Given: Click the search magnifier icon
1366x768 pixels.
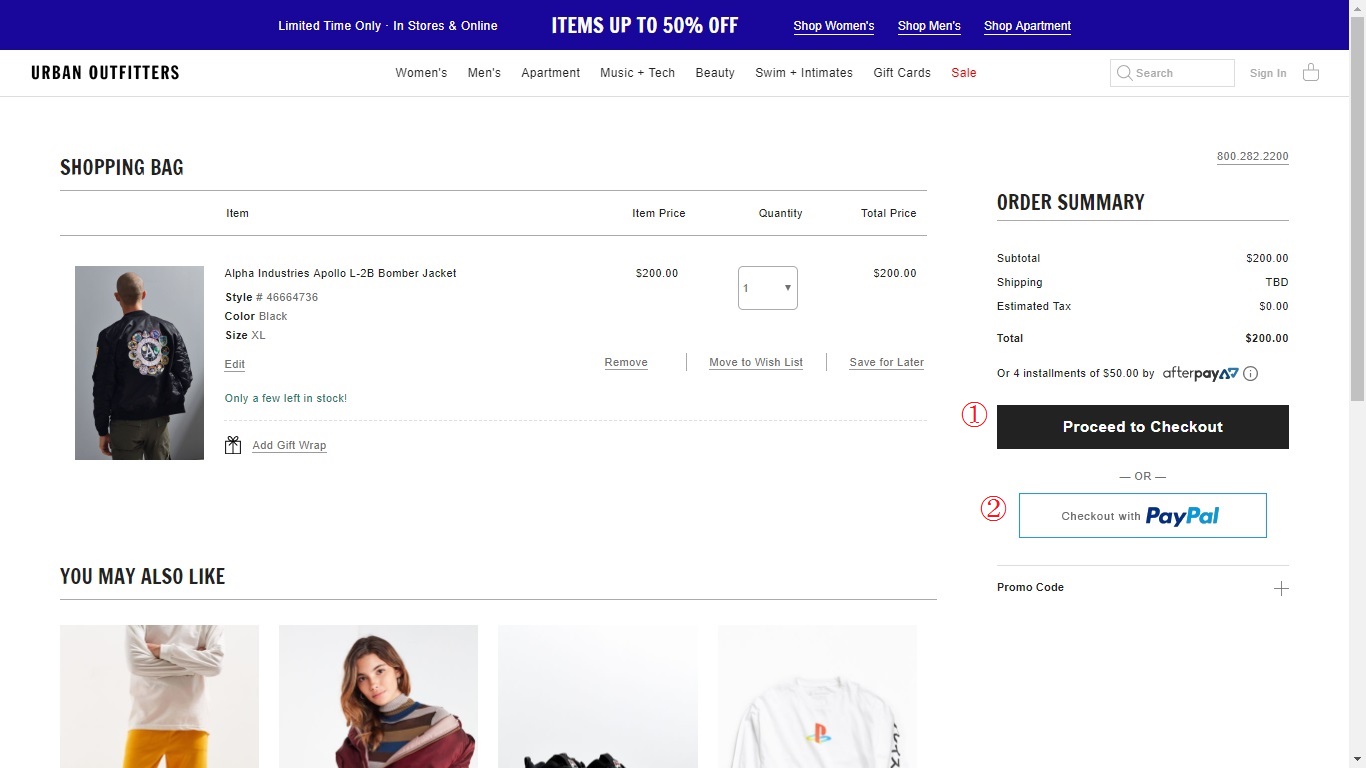Looking at the screenshot, I should coord(1124,73).
